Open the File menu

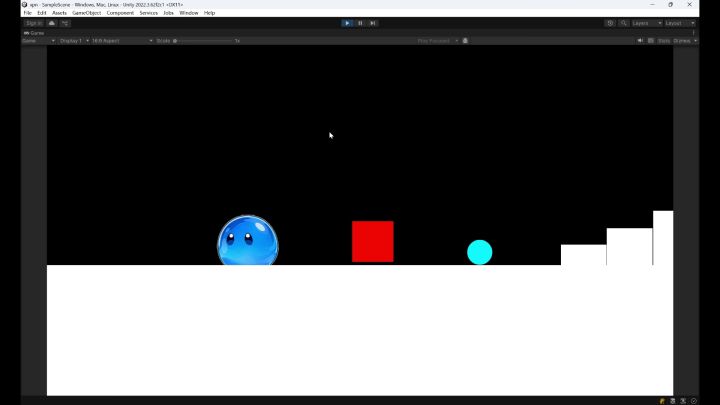coord(28,13)
